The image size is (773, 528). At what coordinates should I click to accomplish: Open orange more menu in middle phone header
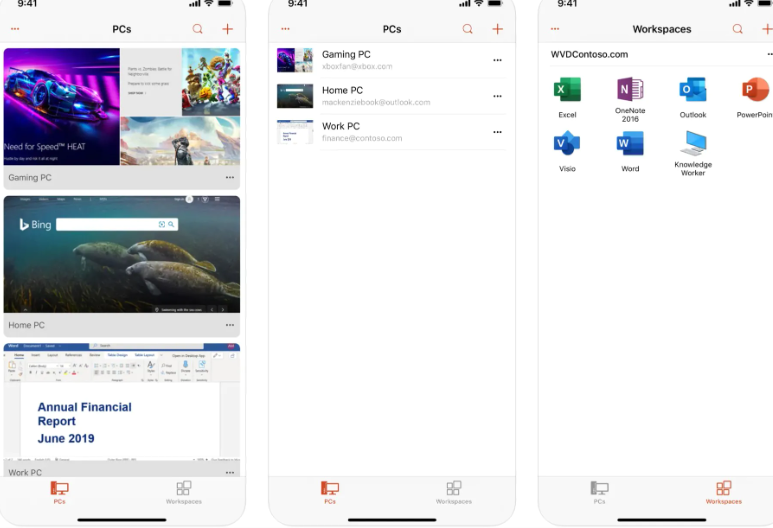click(x=285, y=29)
